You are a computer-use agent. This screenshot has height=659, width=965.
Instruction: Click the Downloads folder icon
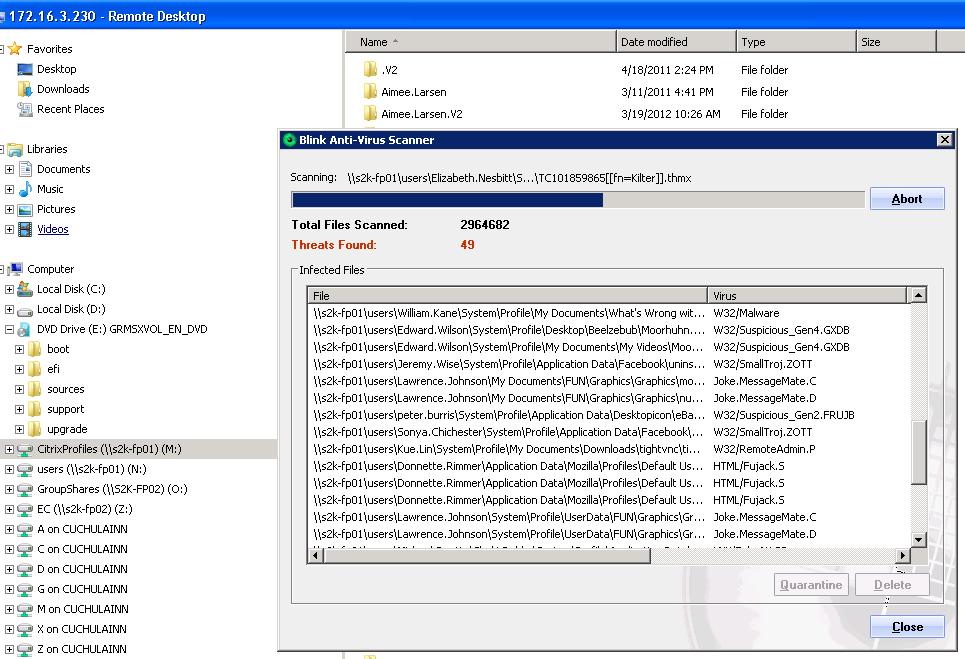tap(25, 89)
